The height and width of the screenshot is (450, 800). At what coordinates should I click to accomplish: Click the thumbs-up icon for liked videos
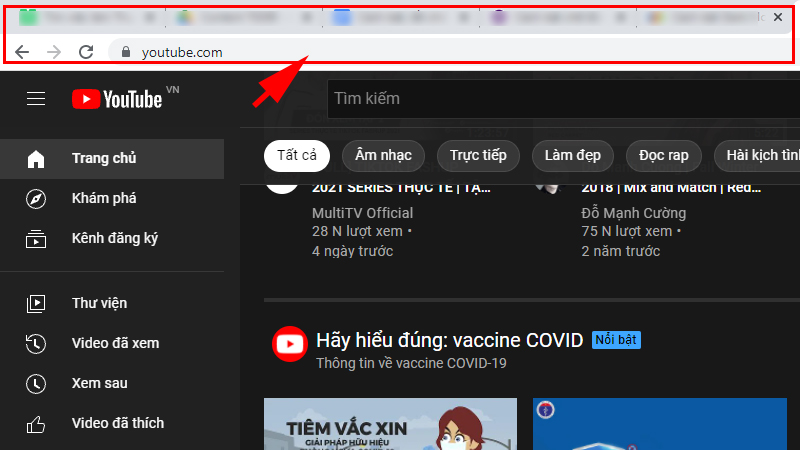tap(36, 424)
